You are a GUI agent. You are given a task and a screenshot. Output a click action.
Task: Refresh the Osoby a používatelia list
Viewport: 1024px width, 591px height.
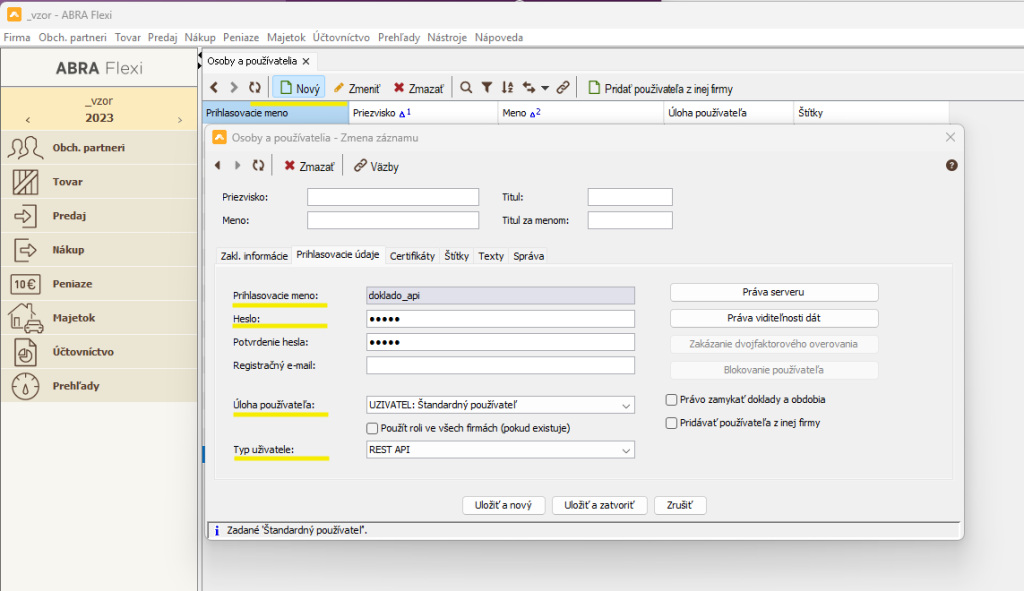255,88
